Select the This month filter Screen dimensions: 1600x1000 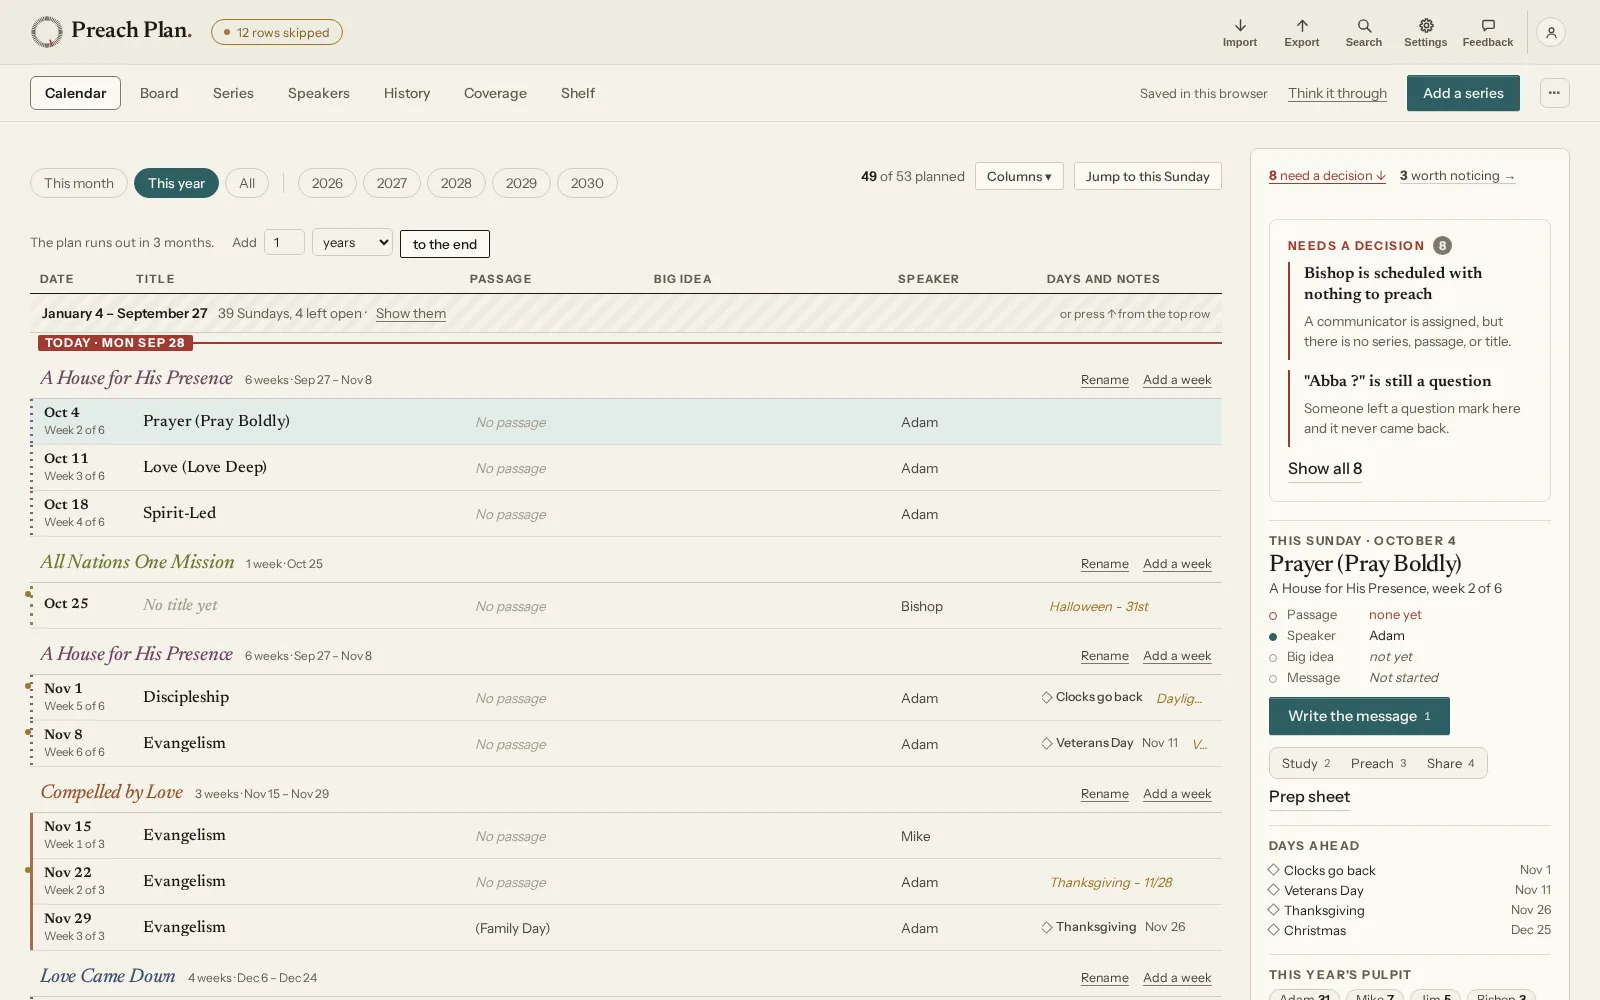coord(79,183)
